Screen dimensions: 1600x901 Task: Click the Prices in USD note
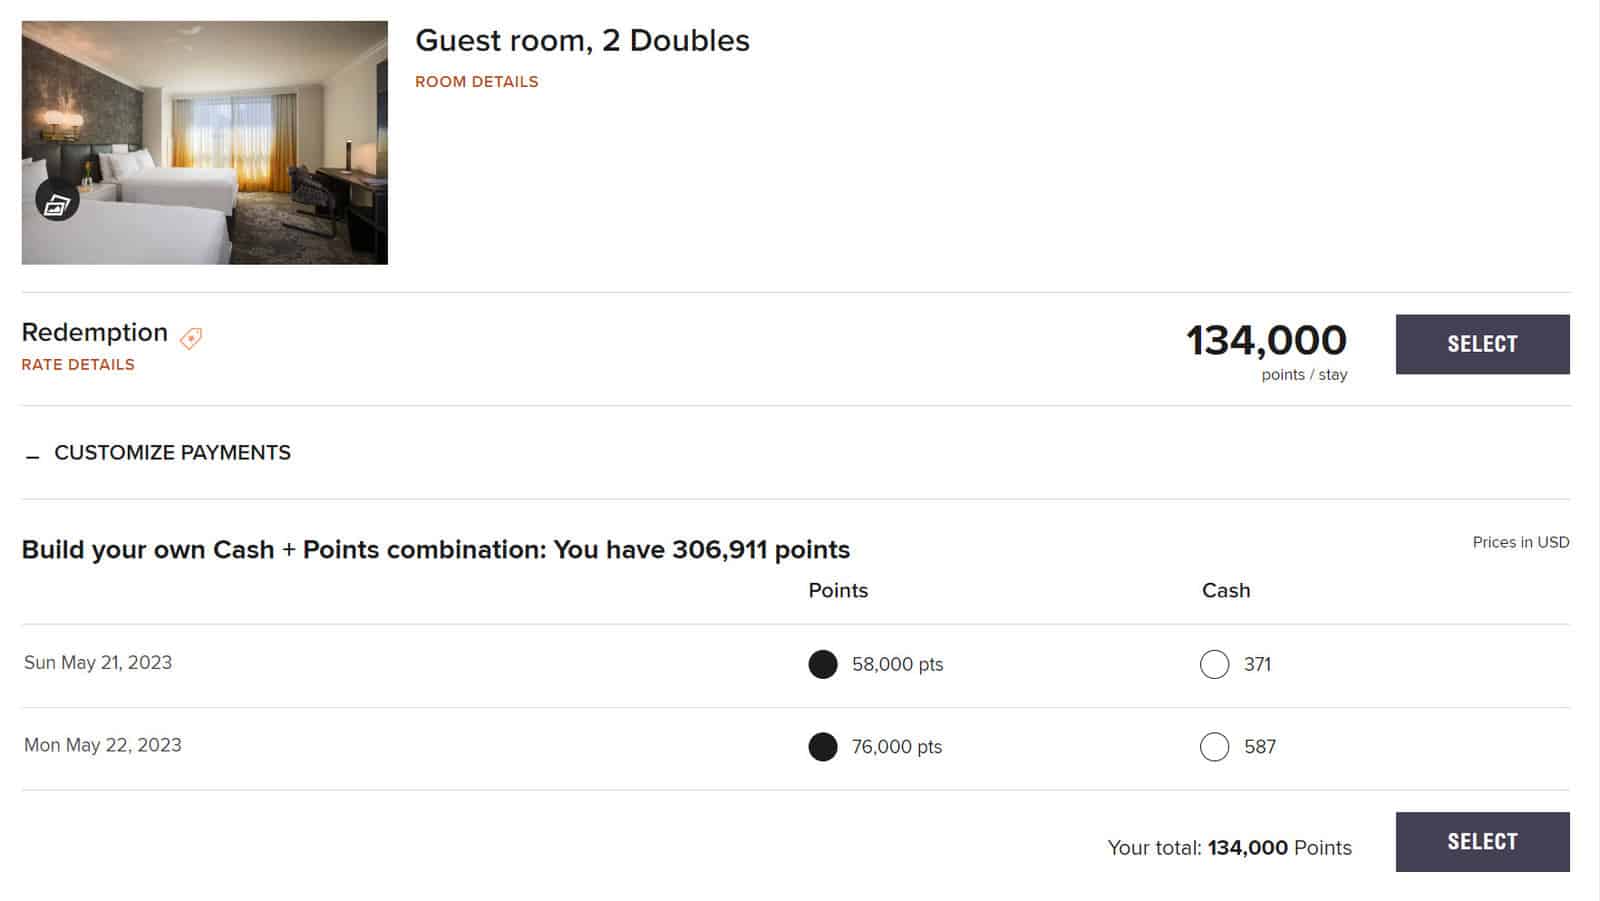click(1520, 542)
